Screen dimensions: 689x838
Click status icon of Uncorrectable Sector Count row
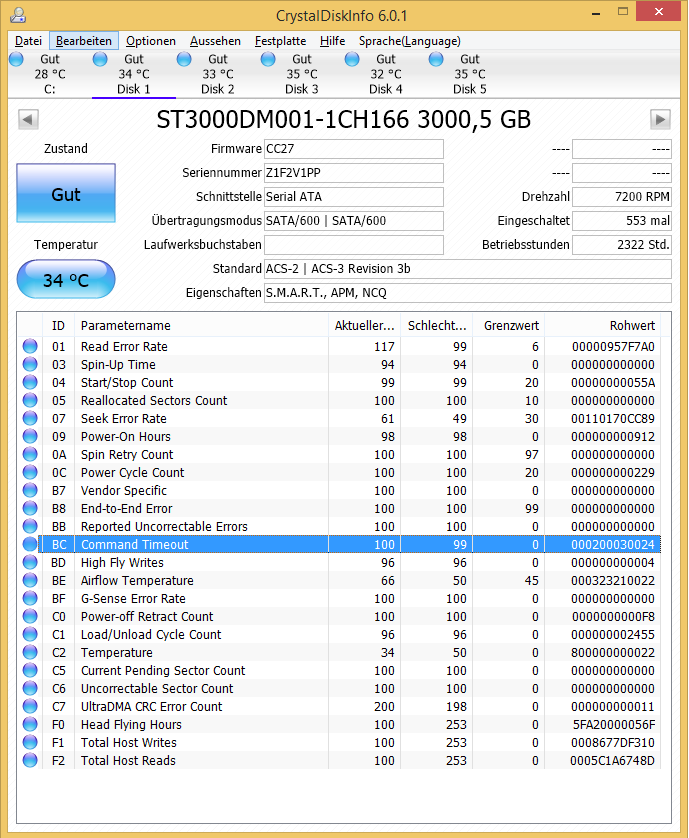coord(30,688)
